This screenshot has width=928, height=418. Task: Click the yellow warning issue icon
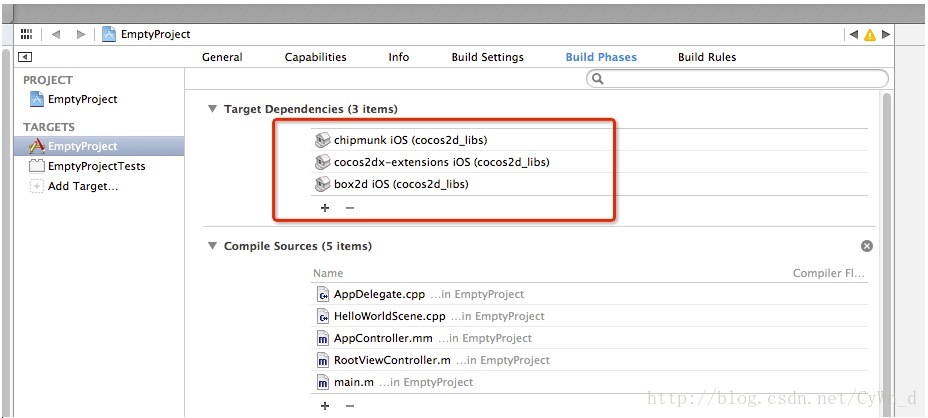[869, 35]
